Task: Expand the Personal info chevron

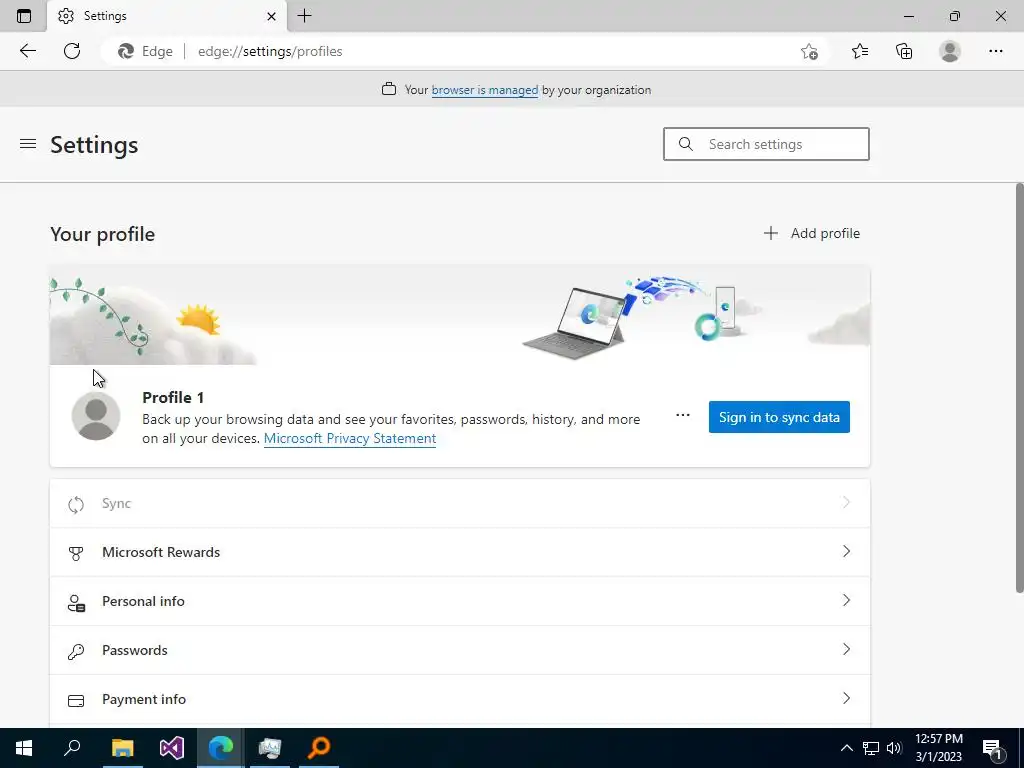Action: click(x=846, y=600)
